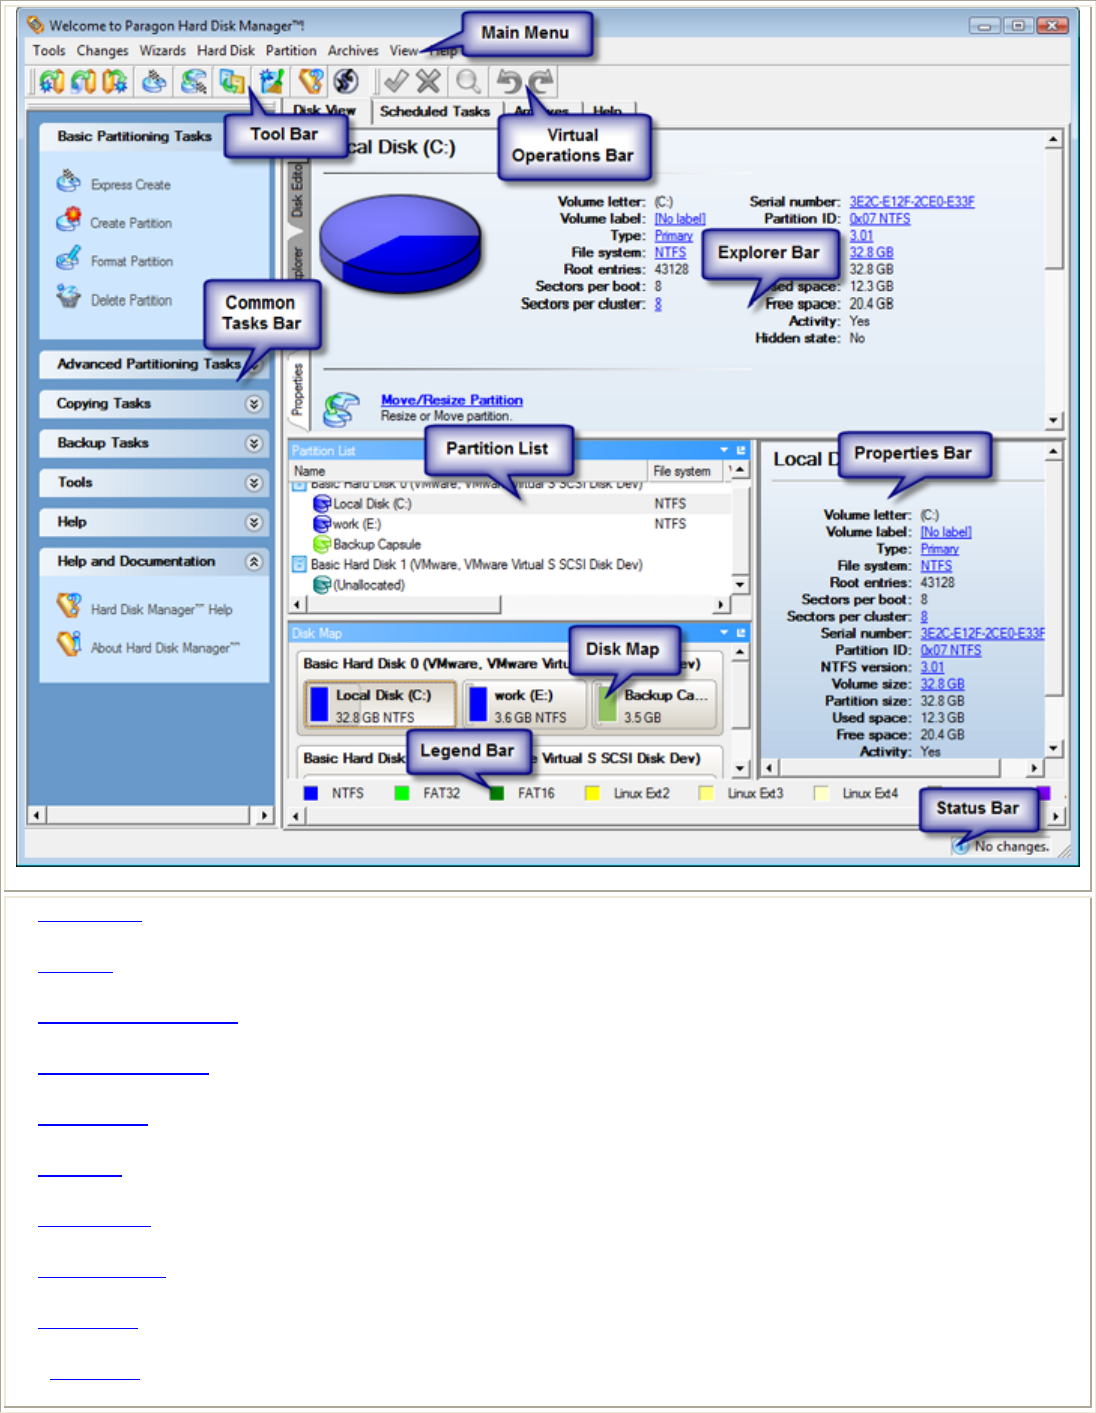Image resolution: width=1096 pixels, height=1413 pixels.
Task: Click the Discard changes X toolbar icon
Action: click(x=428, y=82)
